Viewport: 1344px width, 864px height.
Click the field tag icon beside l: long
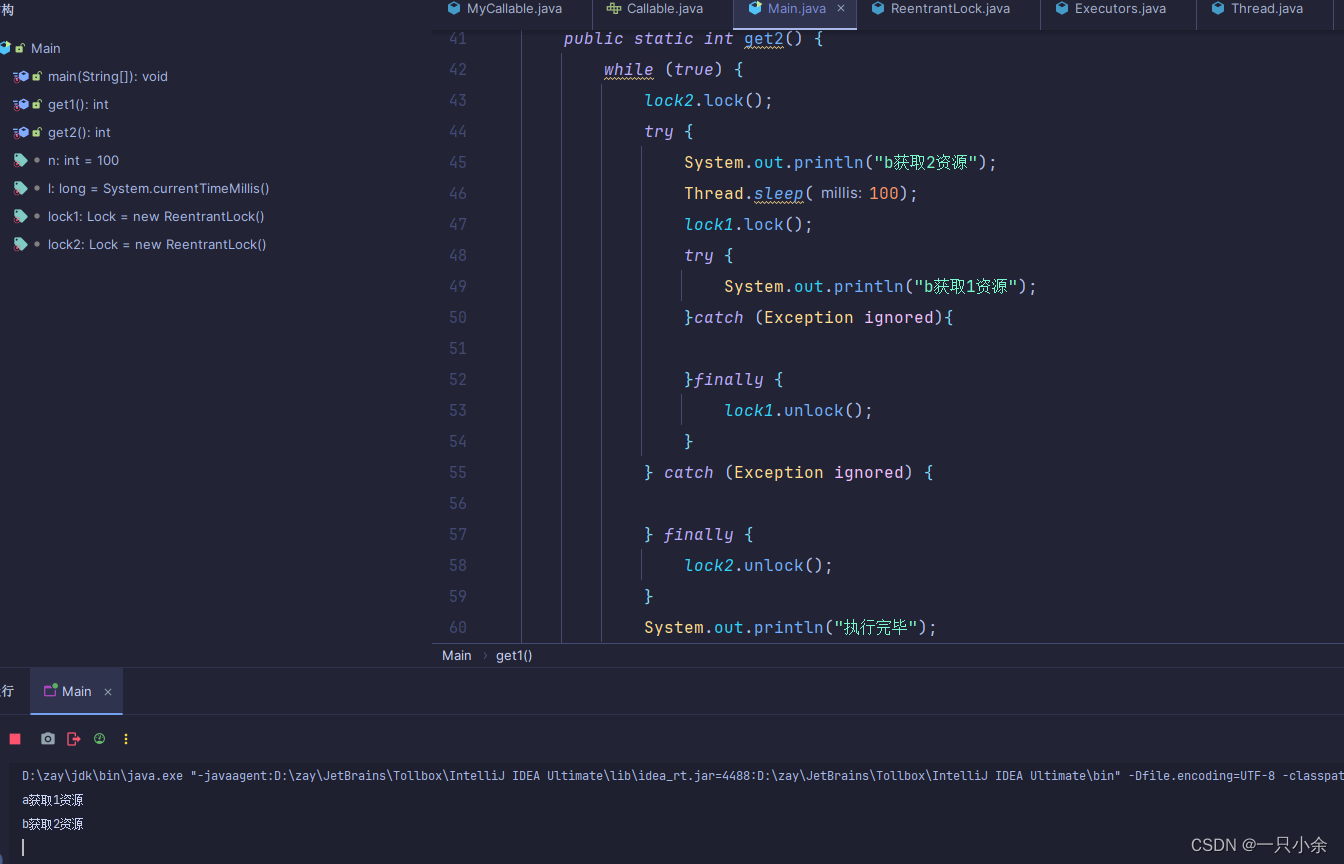coord(21,188)
